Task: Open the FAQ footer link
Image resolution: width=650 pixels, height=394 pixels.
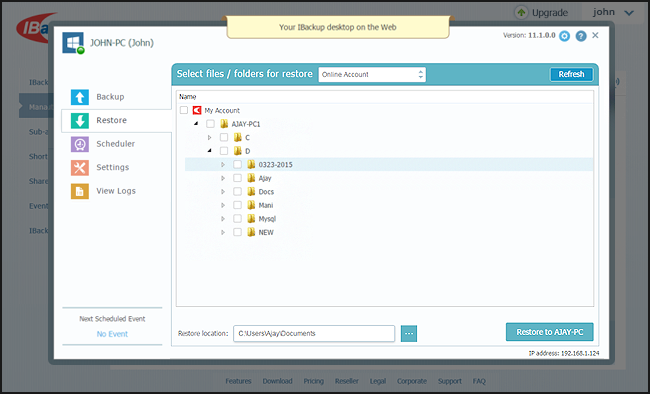Action: [479, 381]
